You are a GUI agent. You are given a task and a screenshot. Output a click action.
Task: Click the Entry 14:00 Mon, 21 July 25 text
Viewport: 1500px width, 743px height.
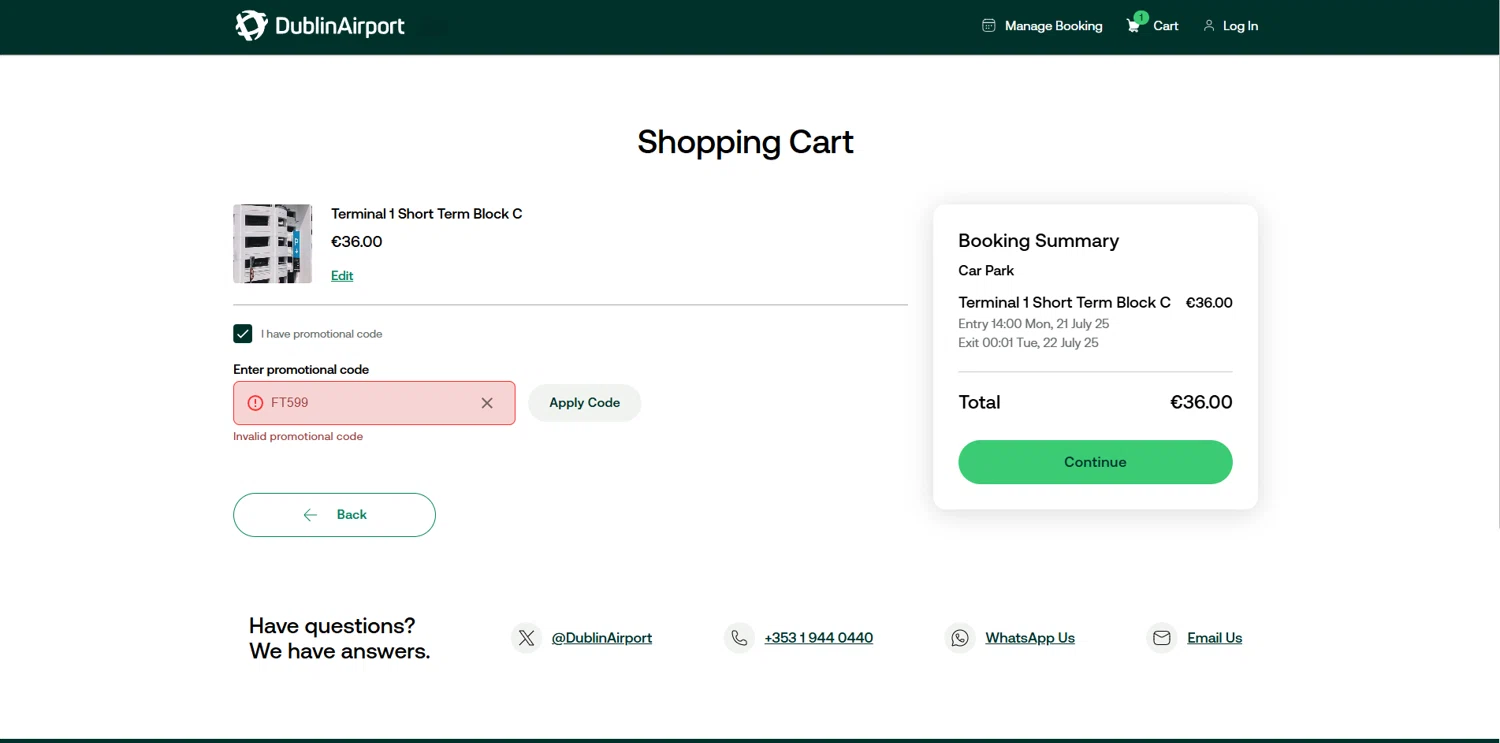click(1033, 324)
